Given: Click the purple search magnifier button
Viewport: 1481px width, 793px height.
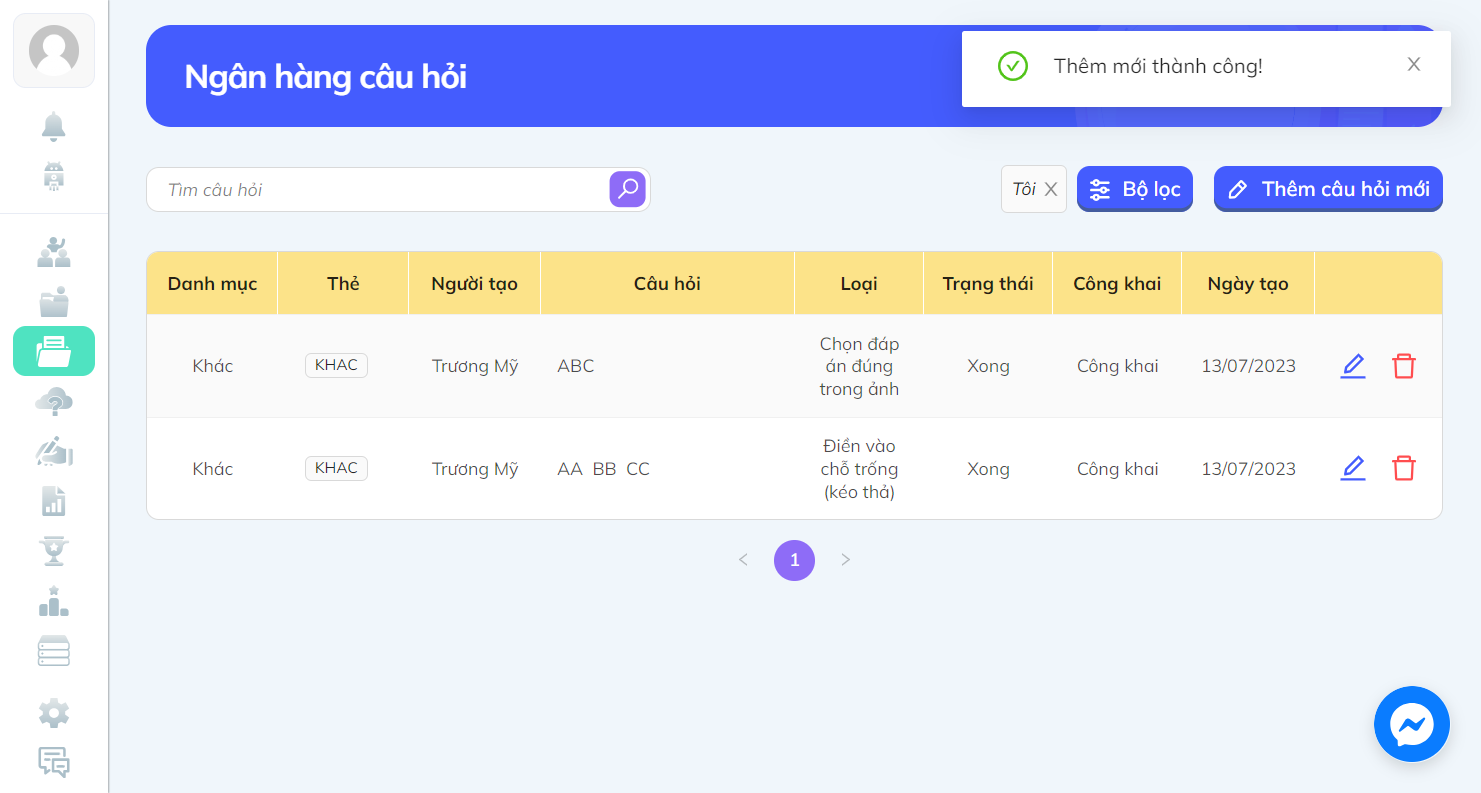Looking at the screenshot, I should click(628, 189).
